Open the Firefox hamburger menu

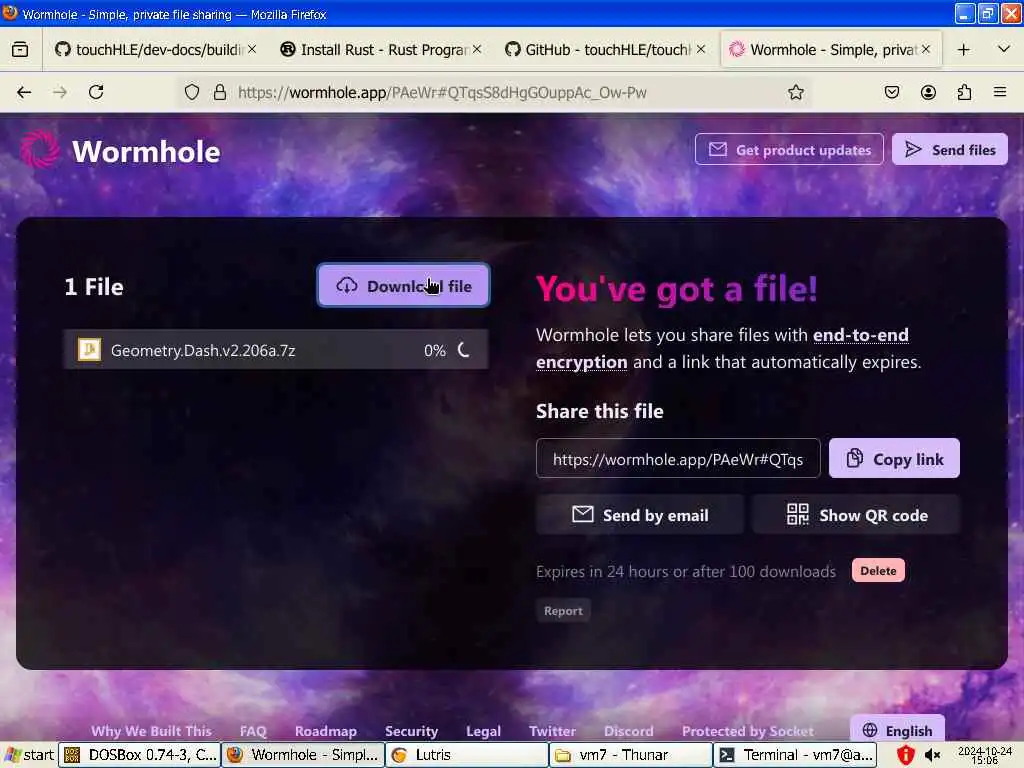point(1000,92)
